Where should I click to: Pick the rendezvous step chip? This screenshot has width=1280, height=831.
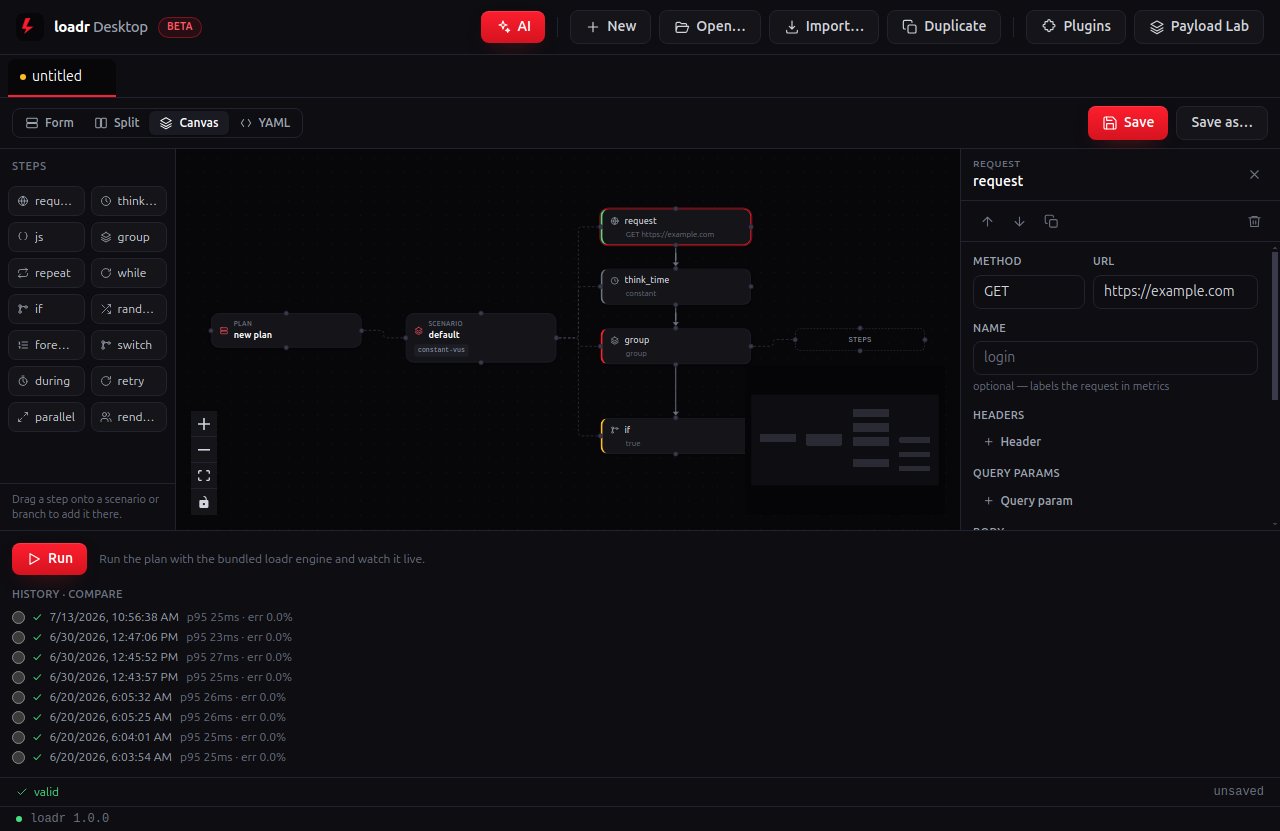coord(129,417)
